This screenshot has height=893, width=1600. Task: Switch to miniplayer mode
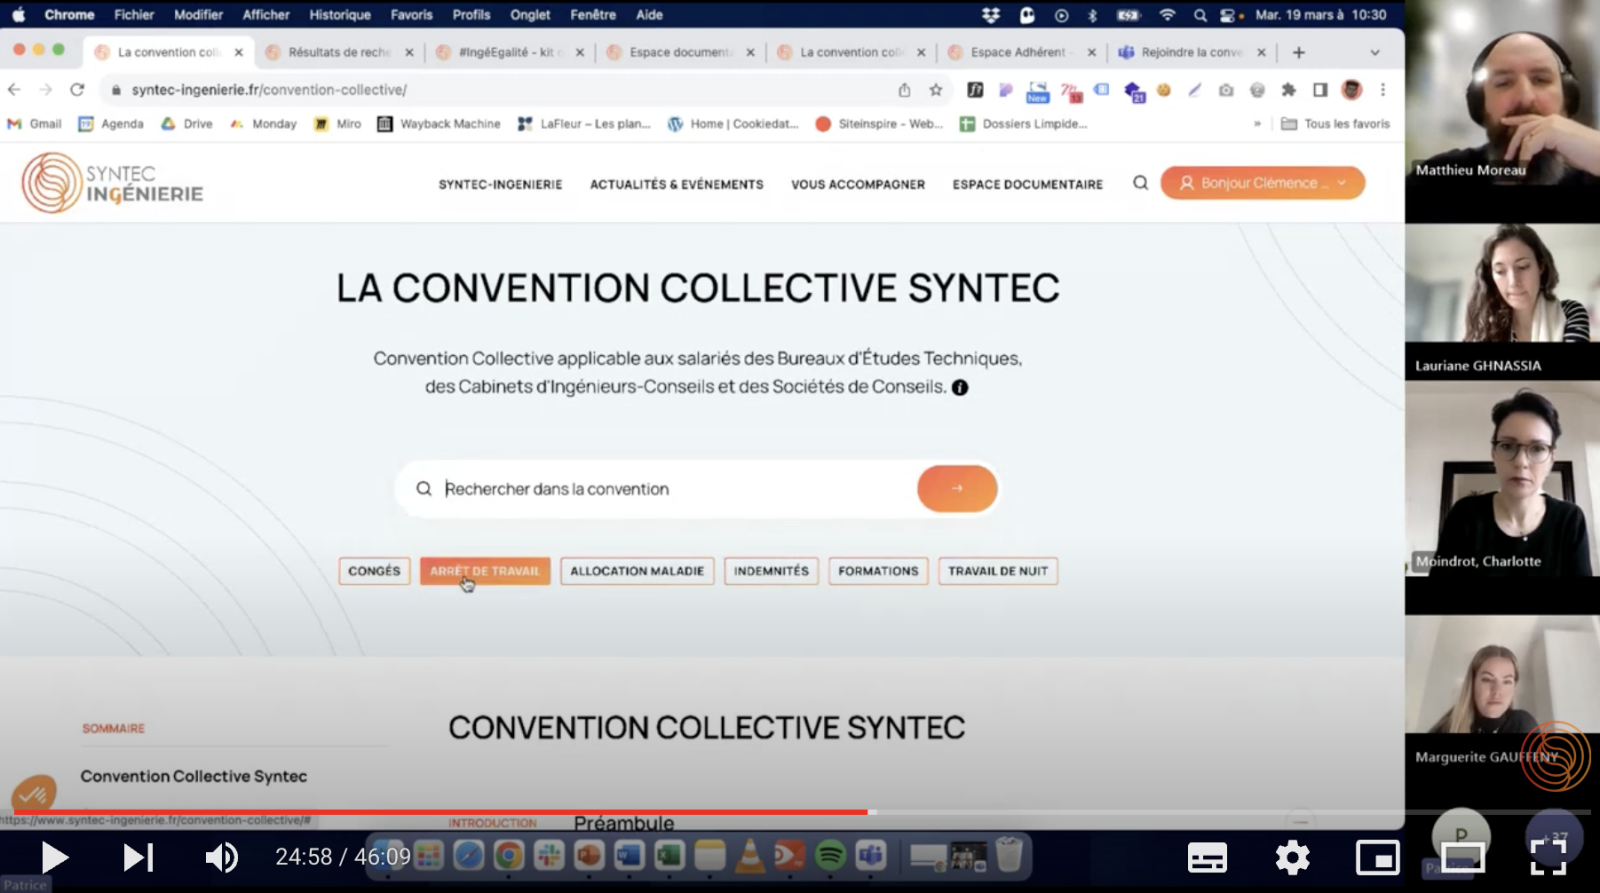(x=1377, y=857)
